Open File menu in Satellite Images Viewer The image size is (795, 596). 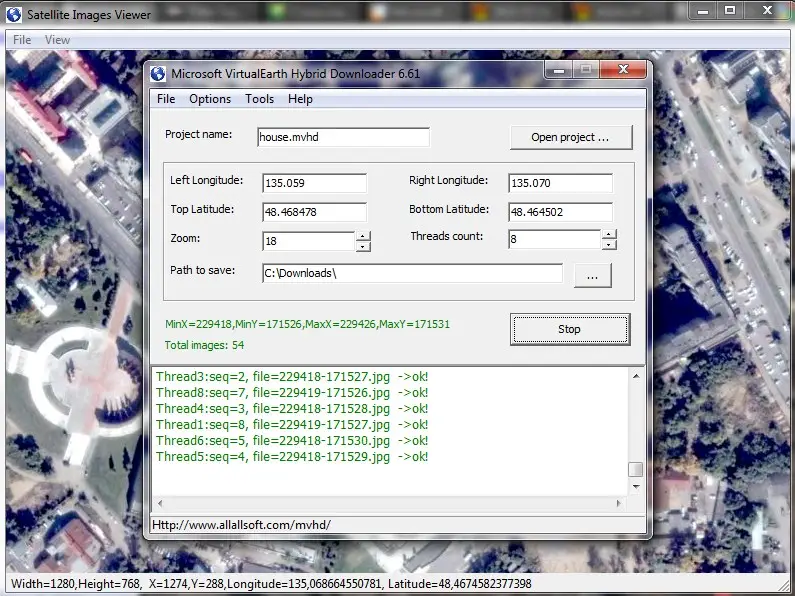click(22, 40)
